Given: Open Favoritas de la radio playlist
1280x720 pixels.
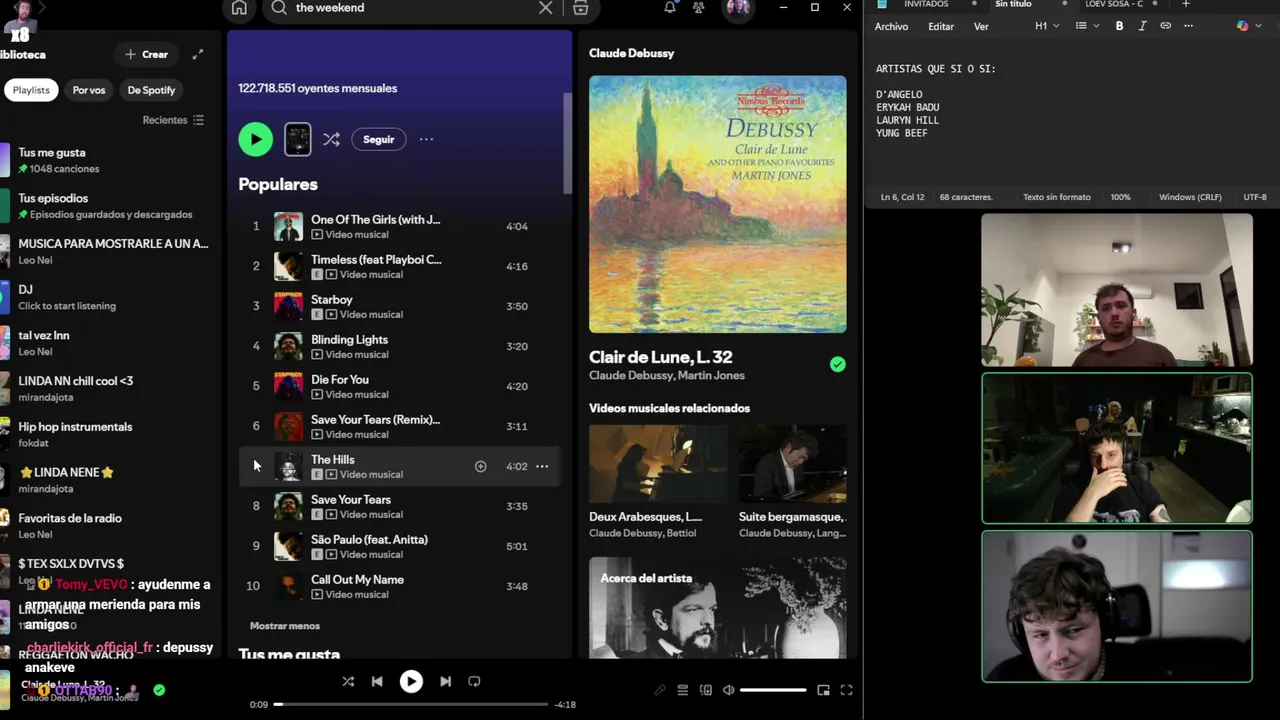Looking at the screenshot, I should pos(108,526).
